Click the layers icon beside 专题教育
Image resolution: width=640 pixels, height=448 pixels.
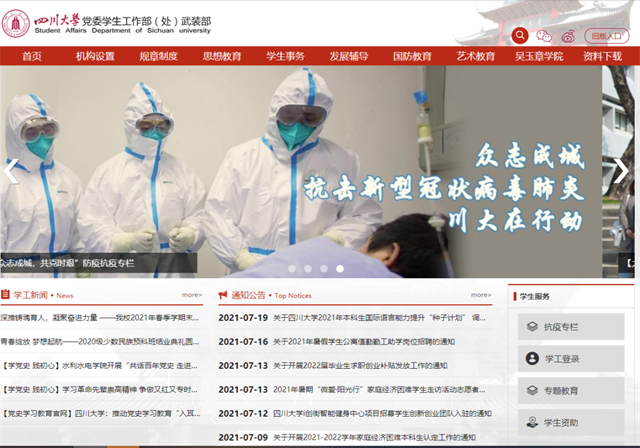tap(532, 390)
